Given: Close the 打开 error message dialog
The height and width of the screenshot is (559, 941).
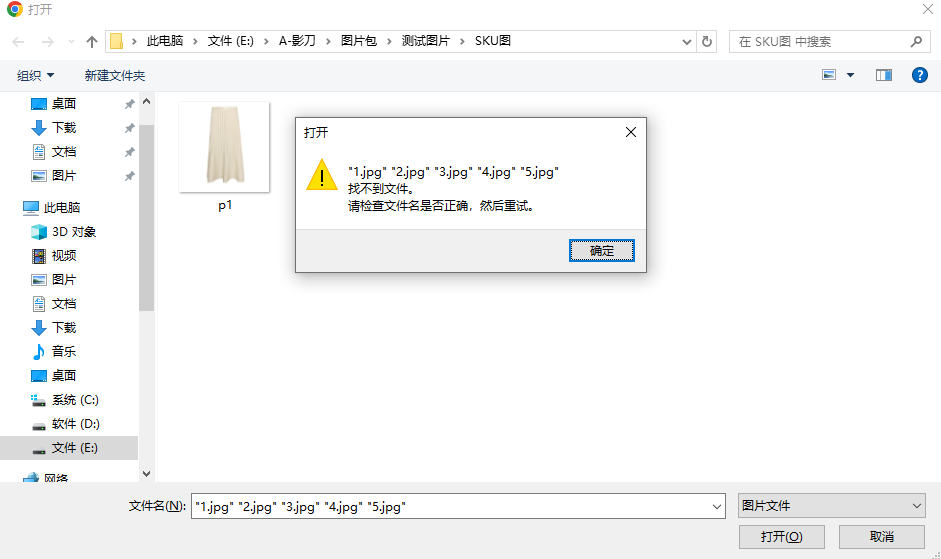Looking at the screenshot, I should [630, 132].
